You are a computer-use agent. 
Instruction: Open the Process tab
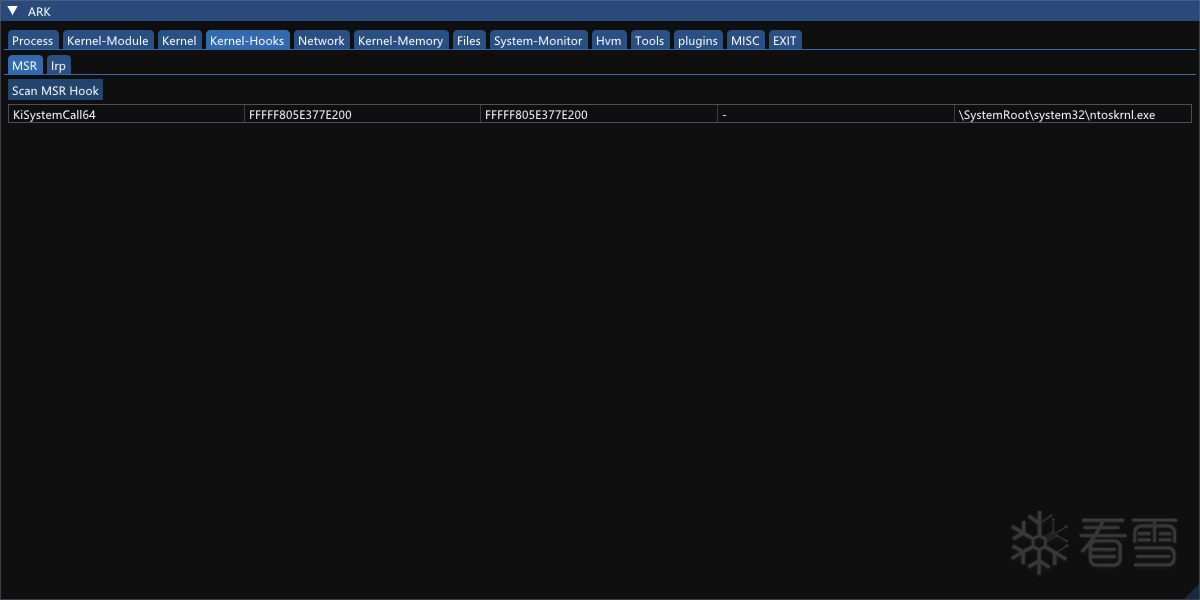click(x=33, y=40)
